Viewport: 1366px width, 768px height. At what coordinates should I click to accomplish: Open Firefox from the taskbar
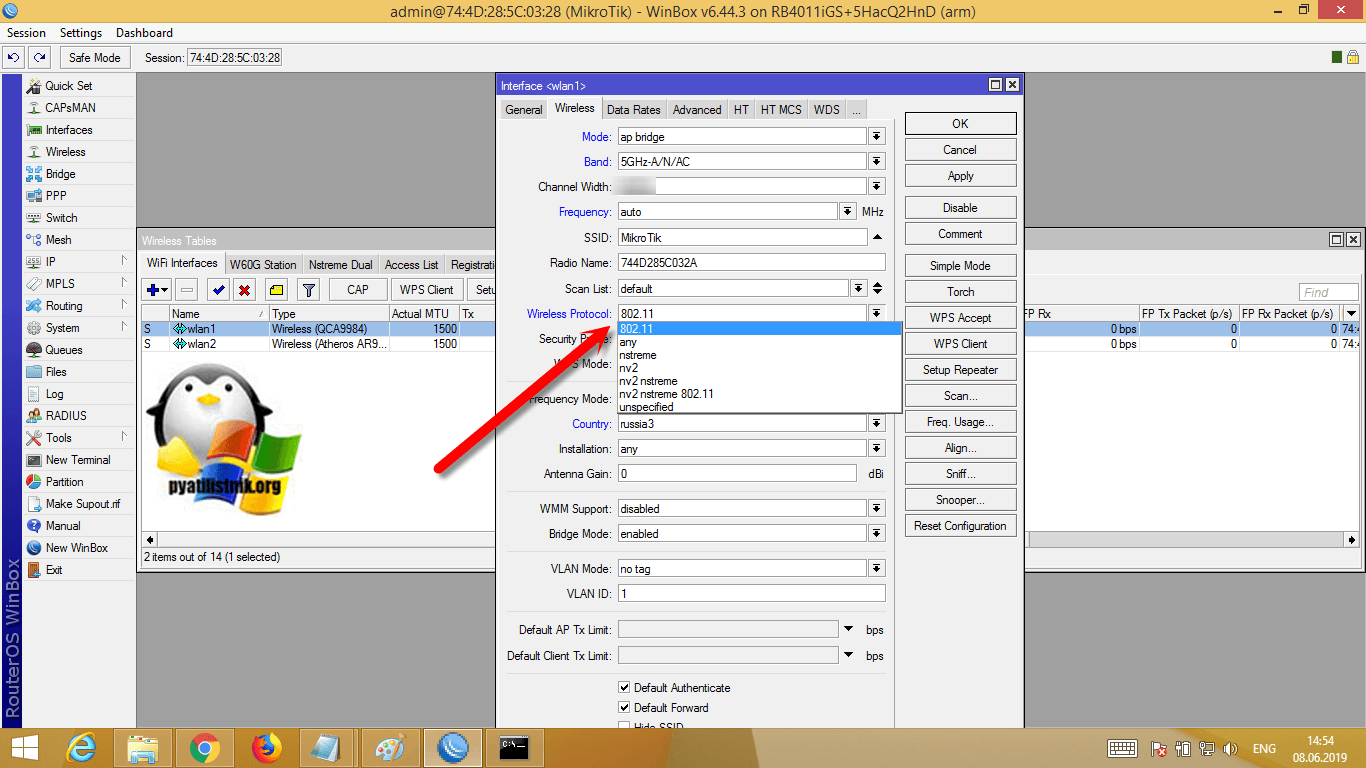(267, 747)
